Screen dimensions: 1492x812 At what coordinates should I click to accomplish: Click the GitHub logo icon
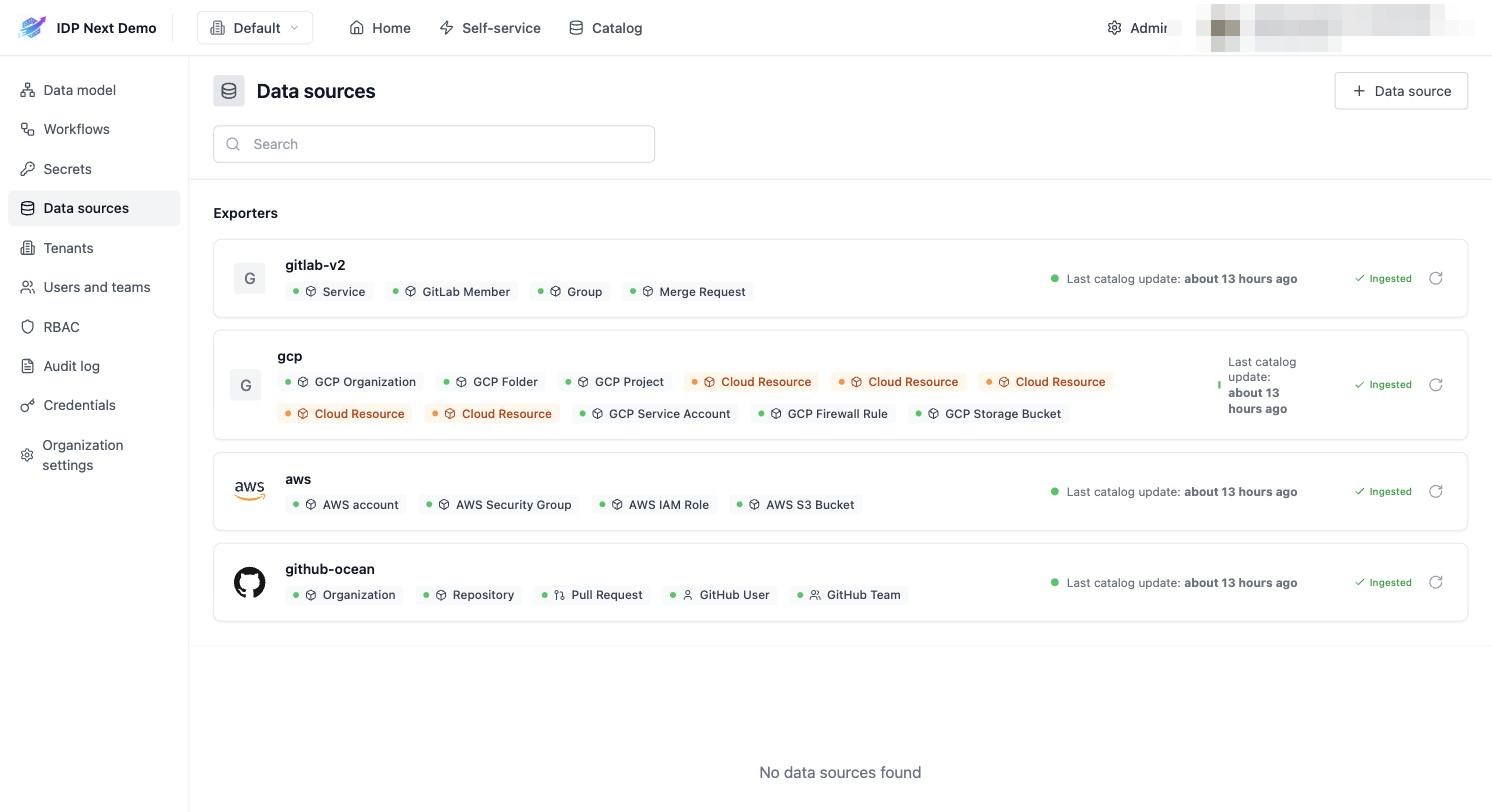[249, 582]
